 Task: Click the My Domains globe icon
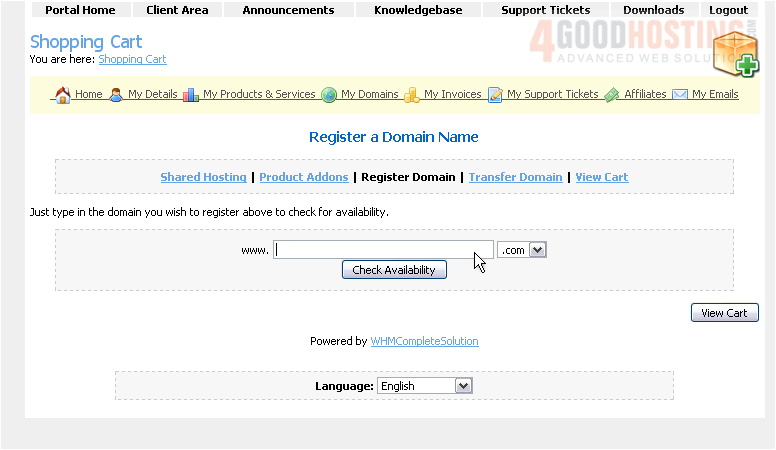tap(329, 95)
